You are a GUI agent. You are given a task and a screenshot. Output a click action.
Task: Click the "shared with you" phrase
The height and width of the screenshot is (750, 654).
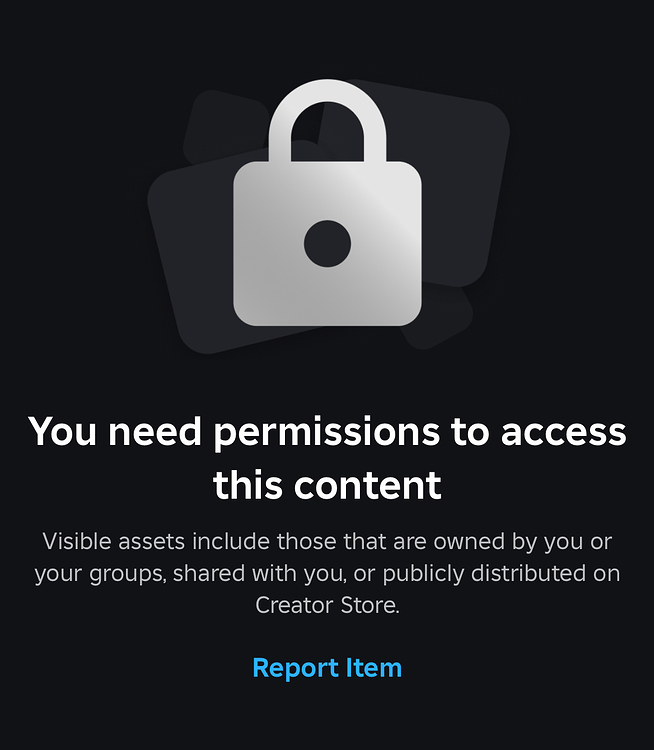(259, 574)
